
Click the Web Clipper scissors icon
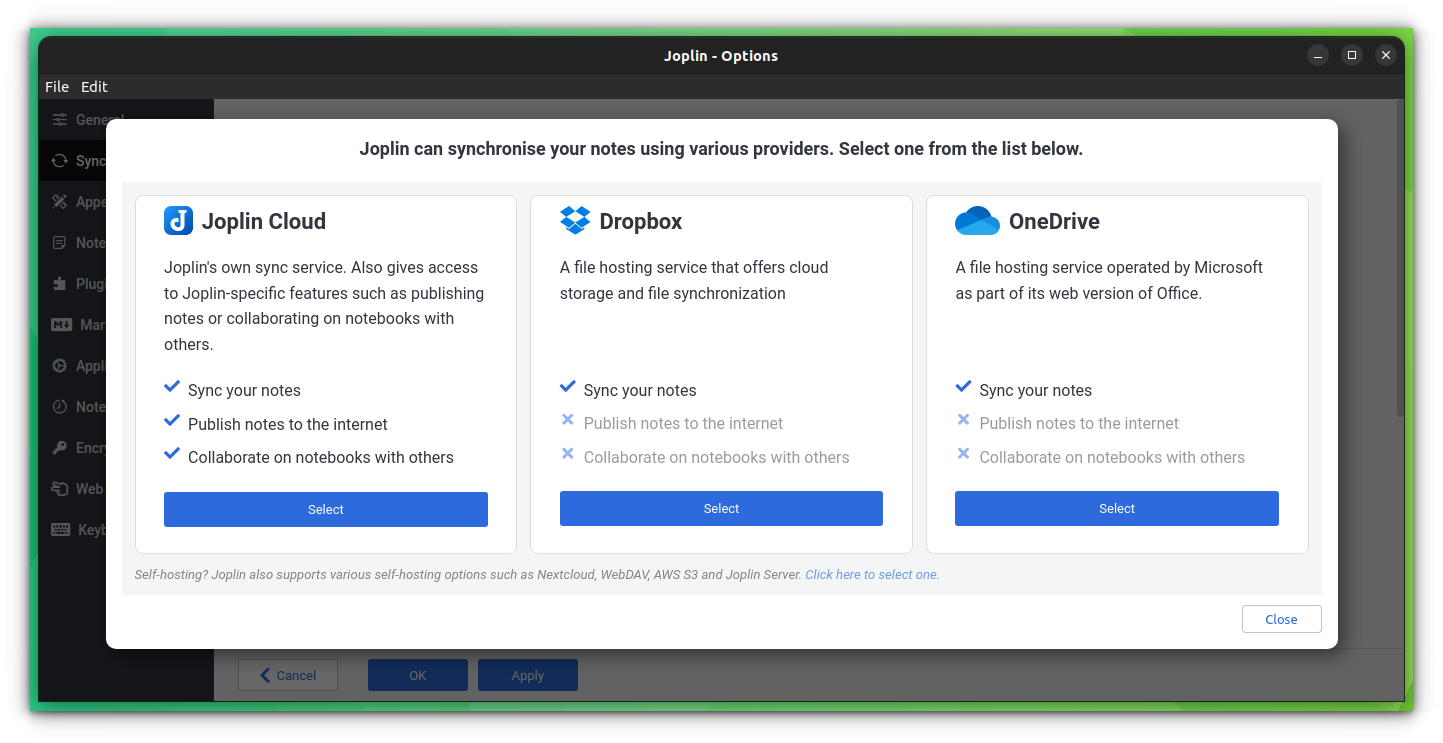tap(60, 489)
